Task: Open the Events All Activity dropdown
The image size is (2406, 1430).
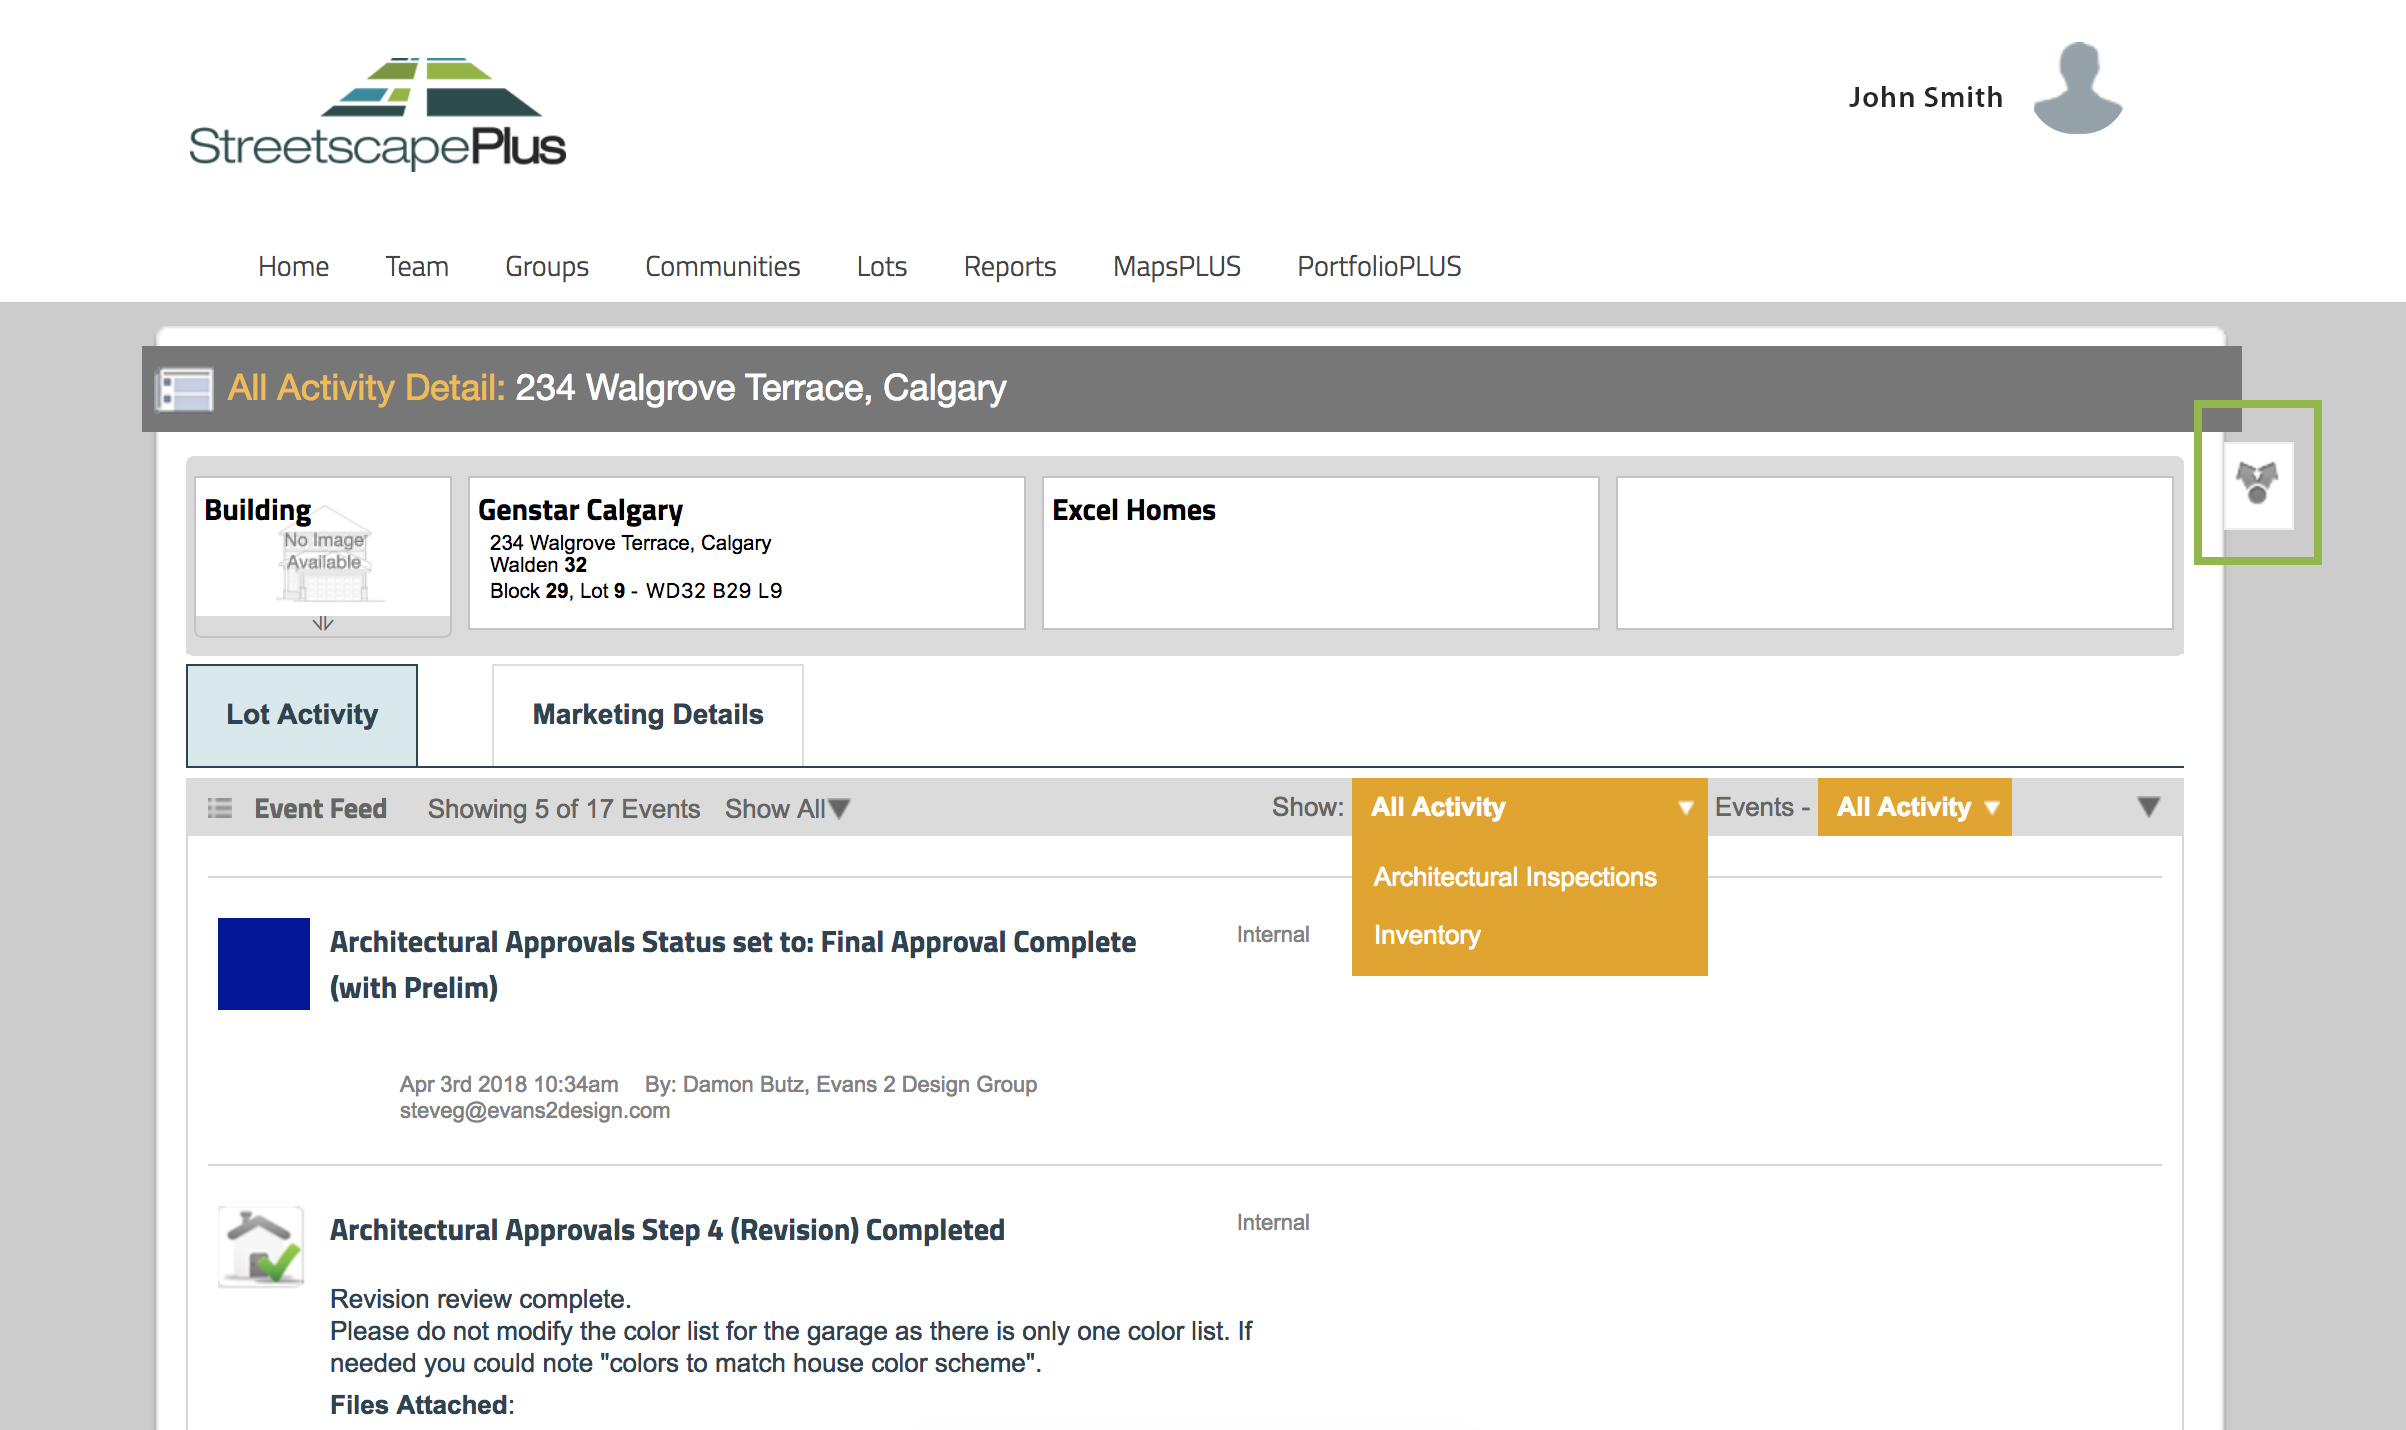Action: [x=1914, y=807]
